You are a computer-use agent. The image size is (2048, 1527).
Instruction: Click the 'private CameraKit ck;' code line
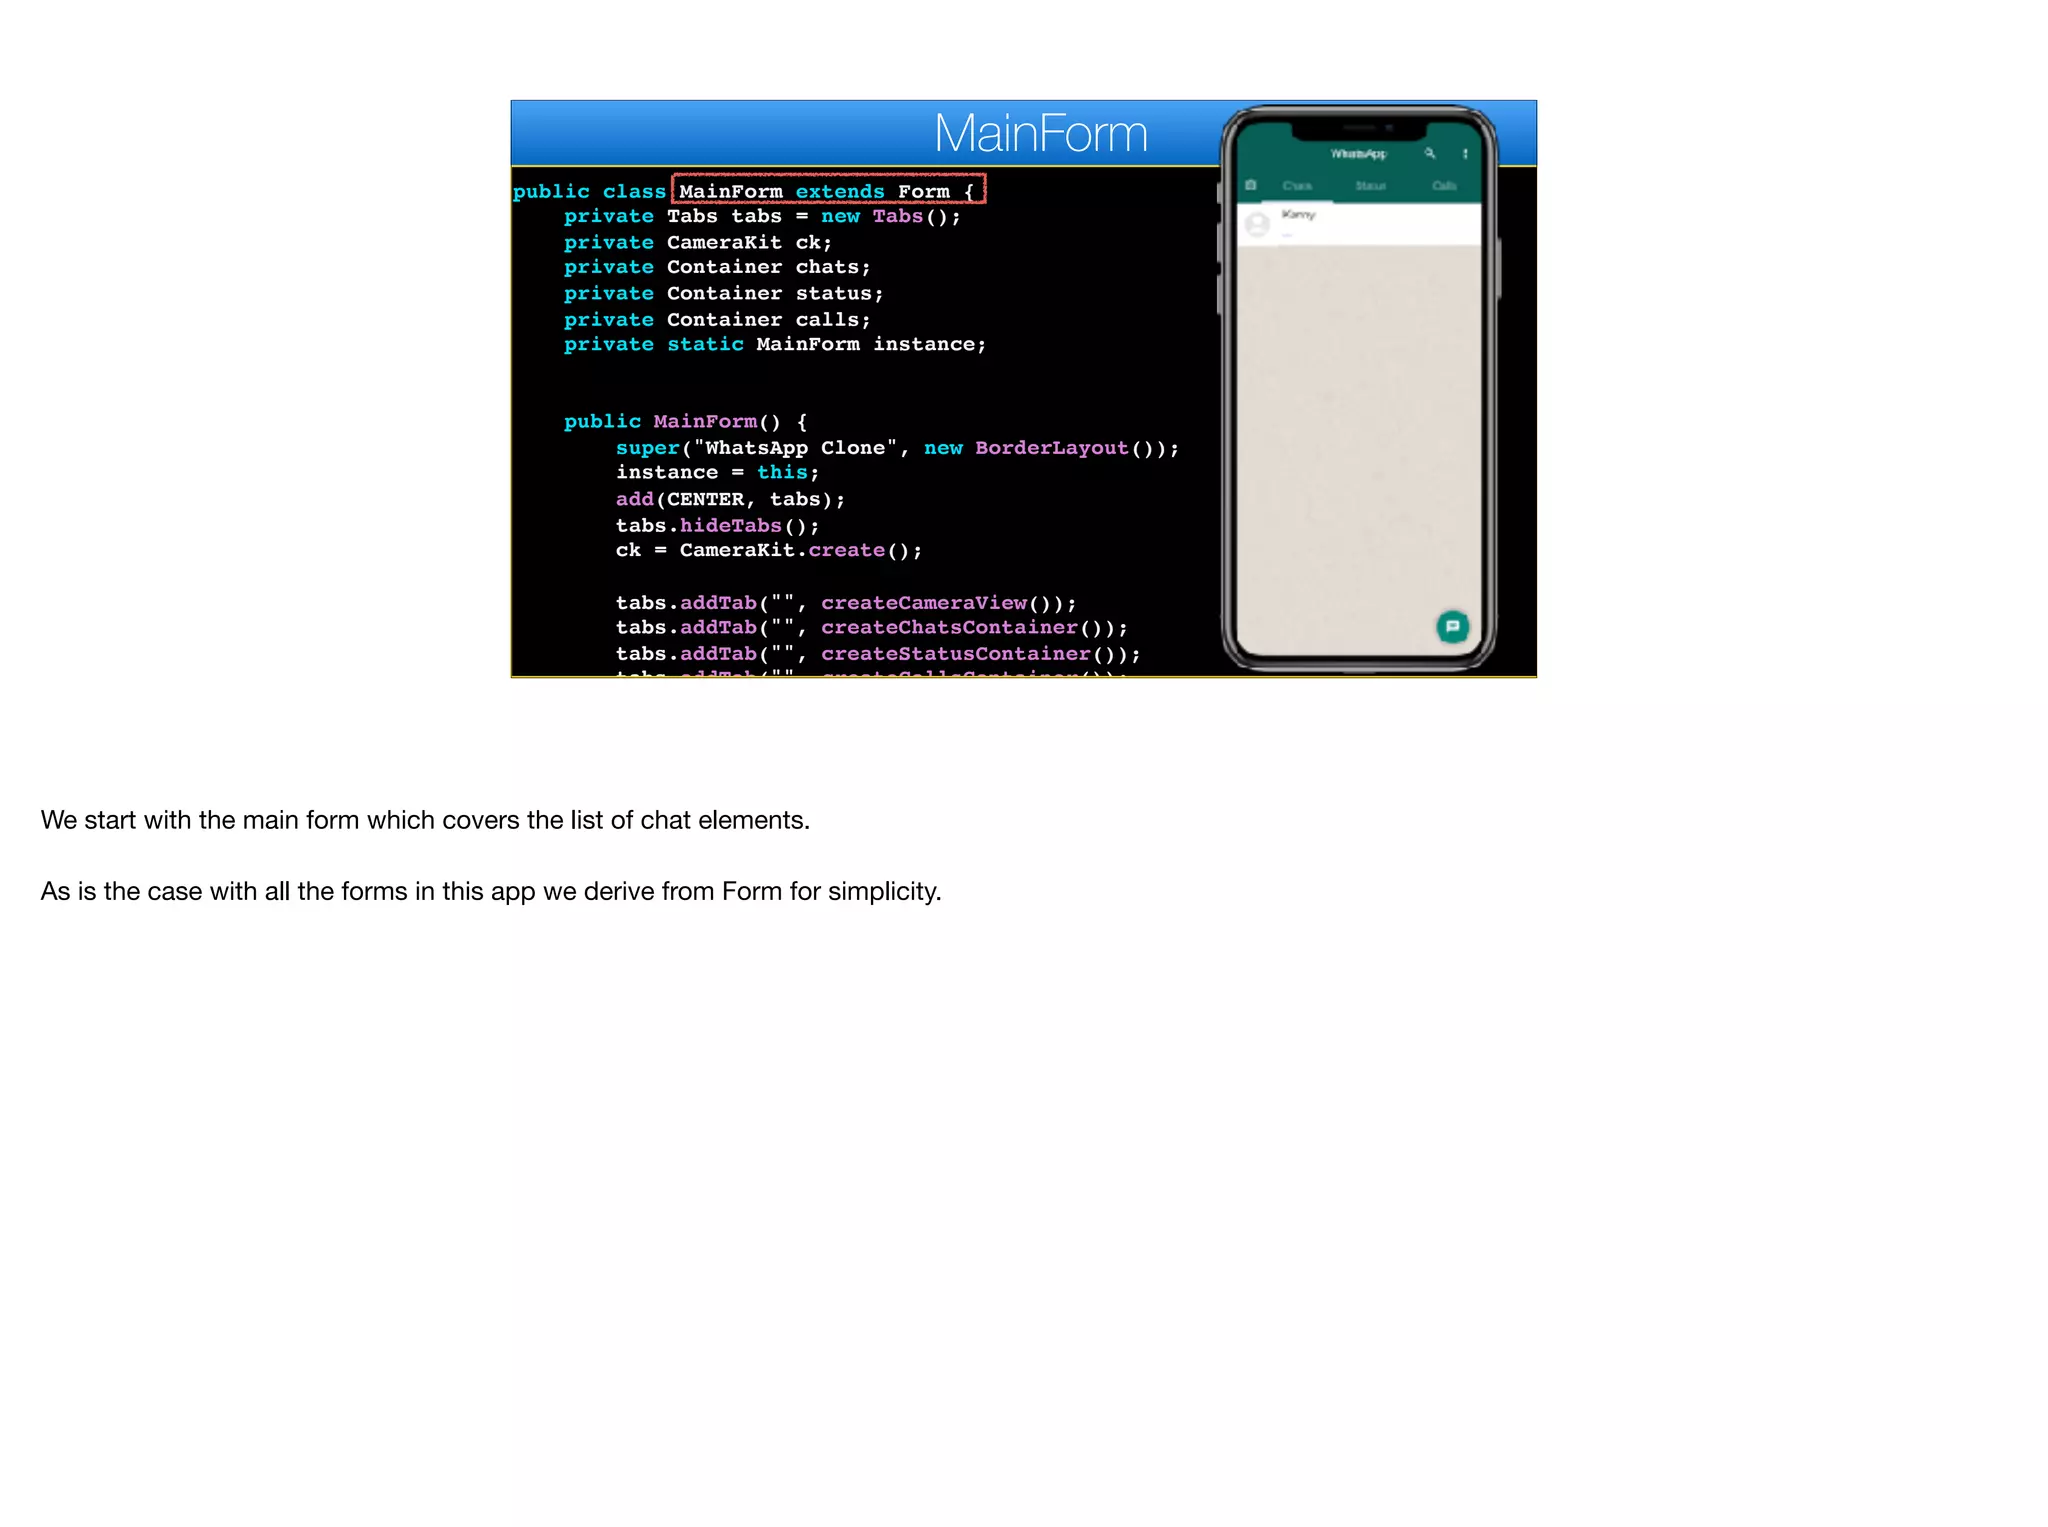[697, 242]
